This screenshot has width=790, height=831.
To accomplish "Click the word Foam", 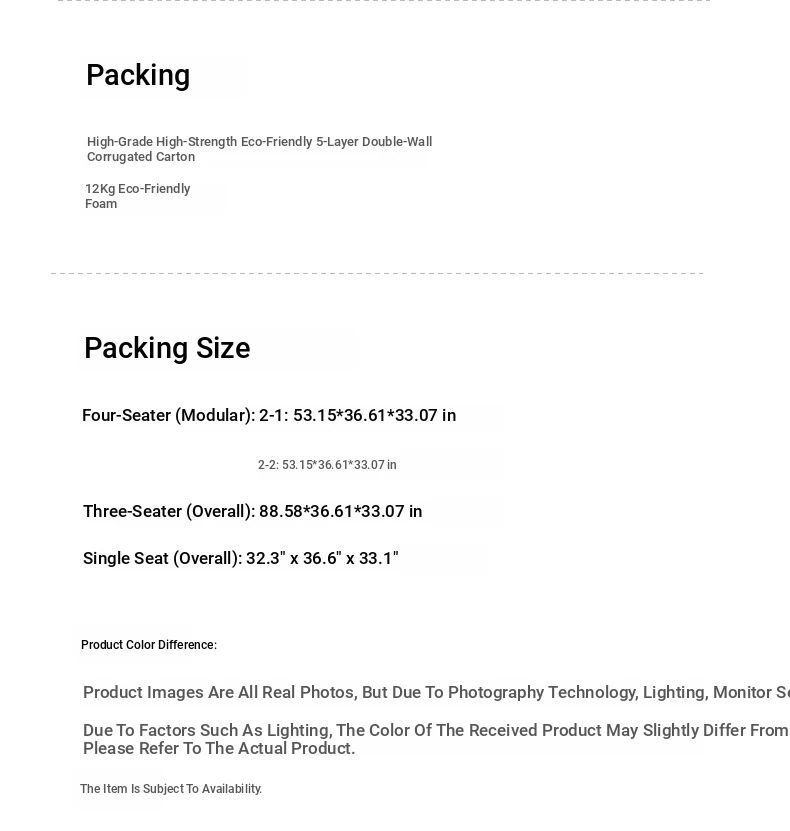I will 101,204.
